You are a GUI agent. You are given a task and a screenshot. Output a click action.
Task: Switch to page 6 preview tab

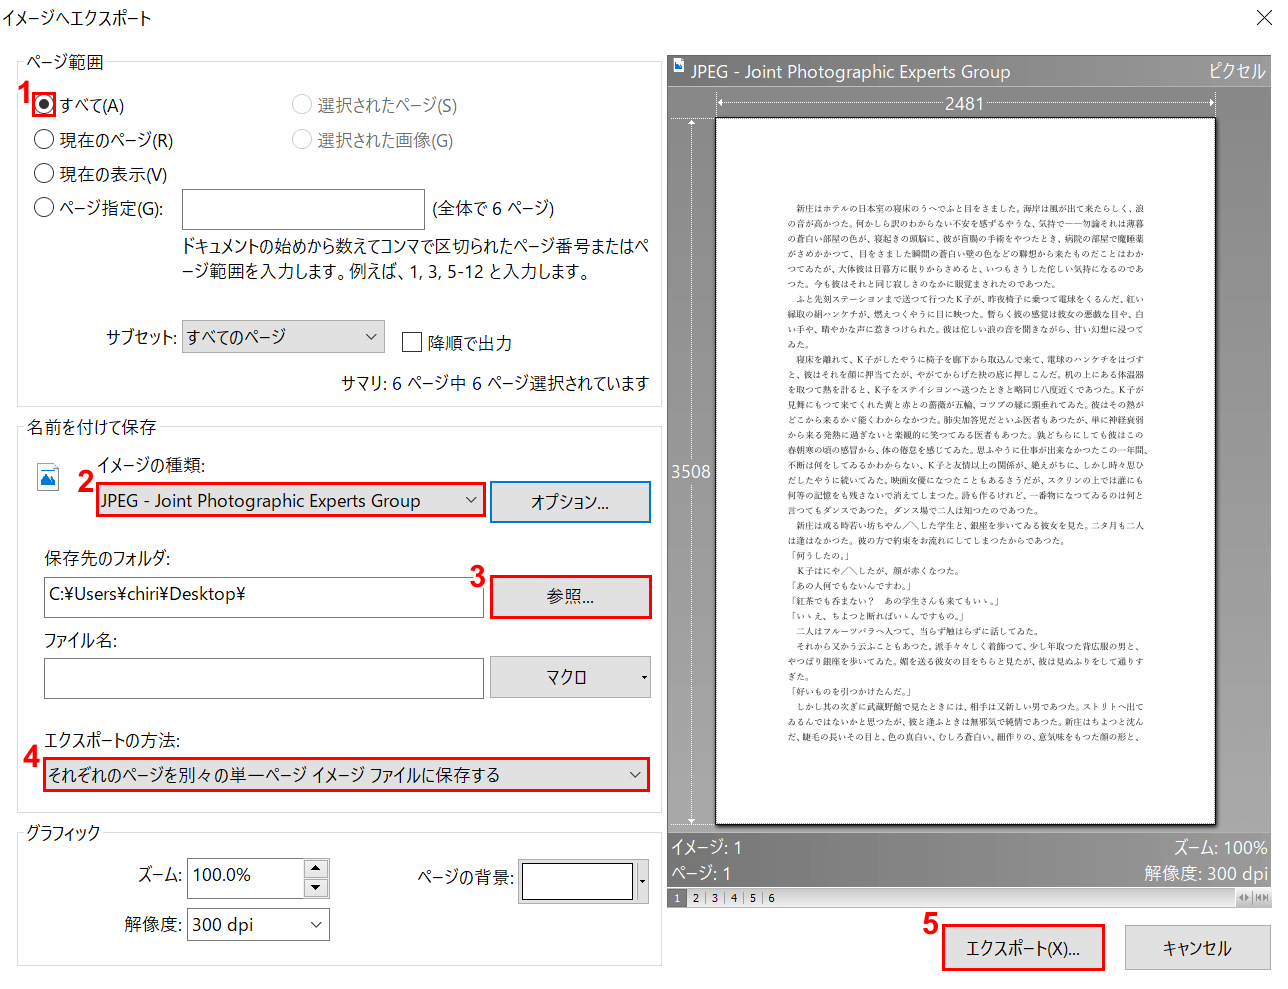771,898
